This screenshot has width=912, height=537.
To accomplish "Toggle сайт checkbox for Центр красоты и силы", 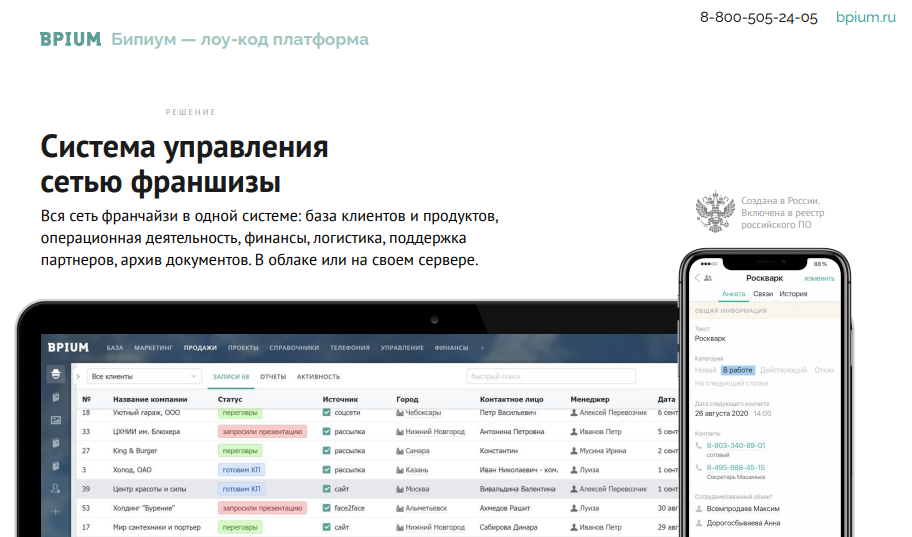I will coord(326,489).
